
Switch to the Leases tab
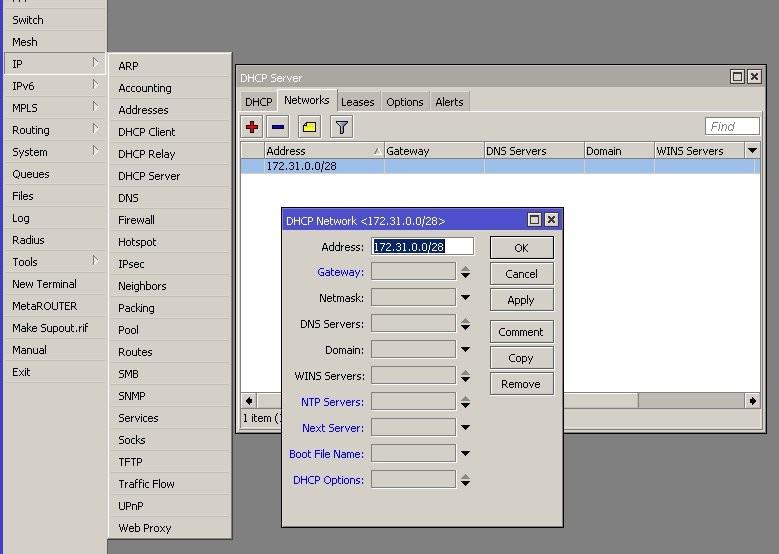(358, 102)
